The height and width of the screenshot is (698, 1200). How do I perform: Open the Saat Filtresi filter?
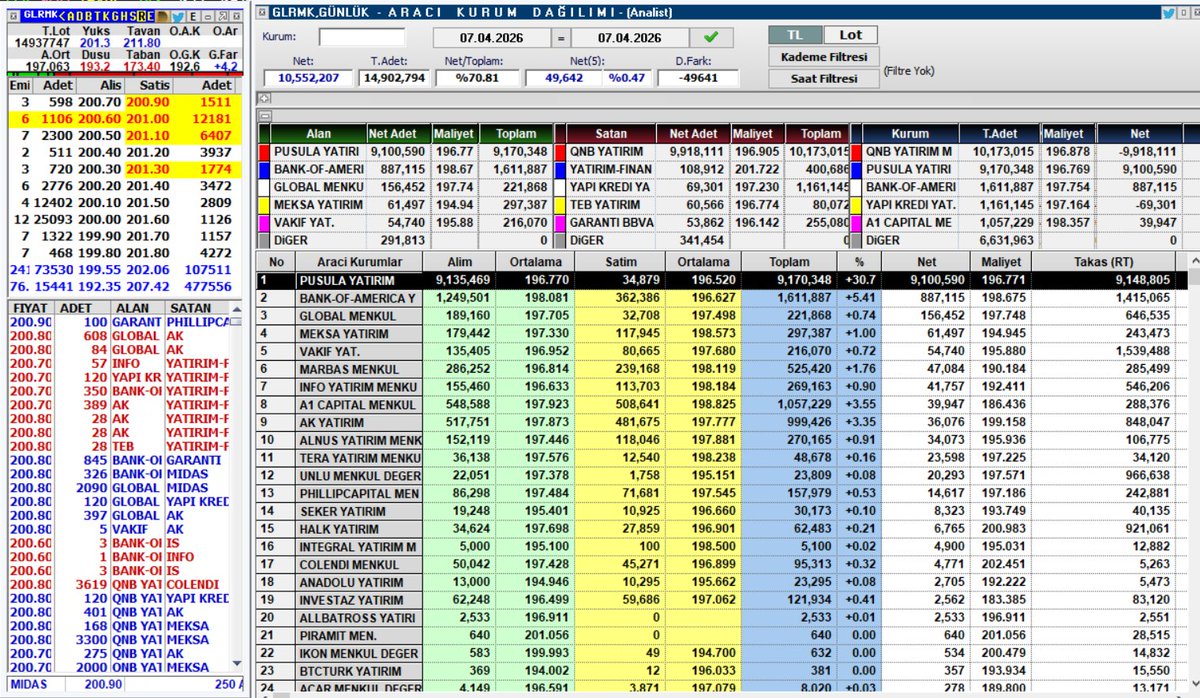coord(823,79)
